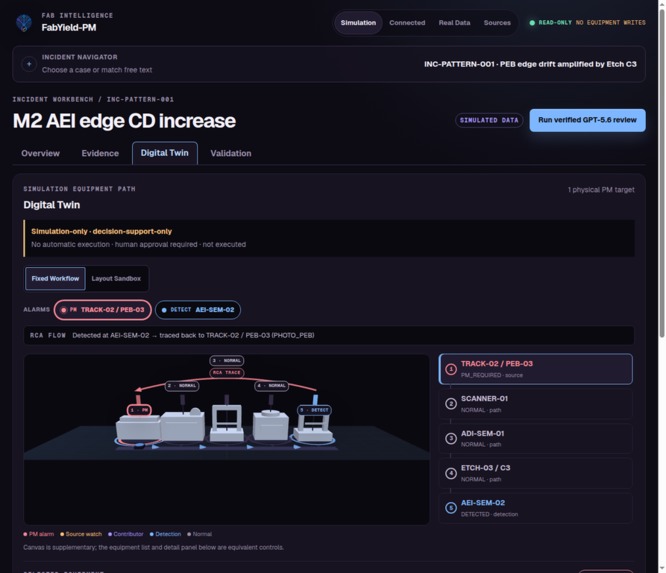Select Layout Sandbox view
The height and width of the screenshot is (573, 666).
116,279
